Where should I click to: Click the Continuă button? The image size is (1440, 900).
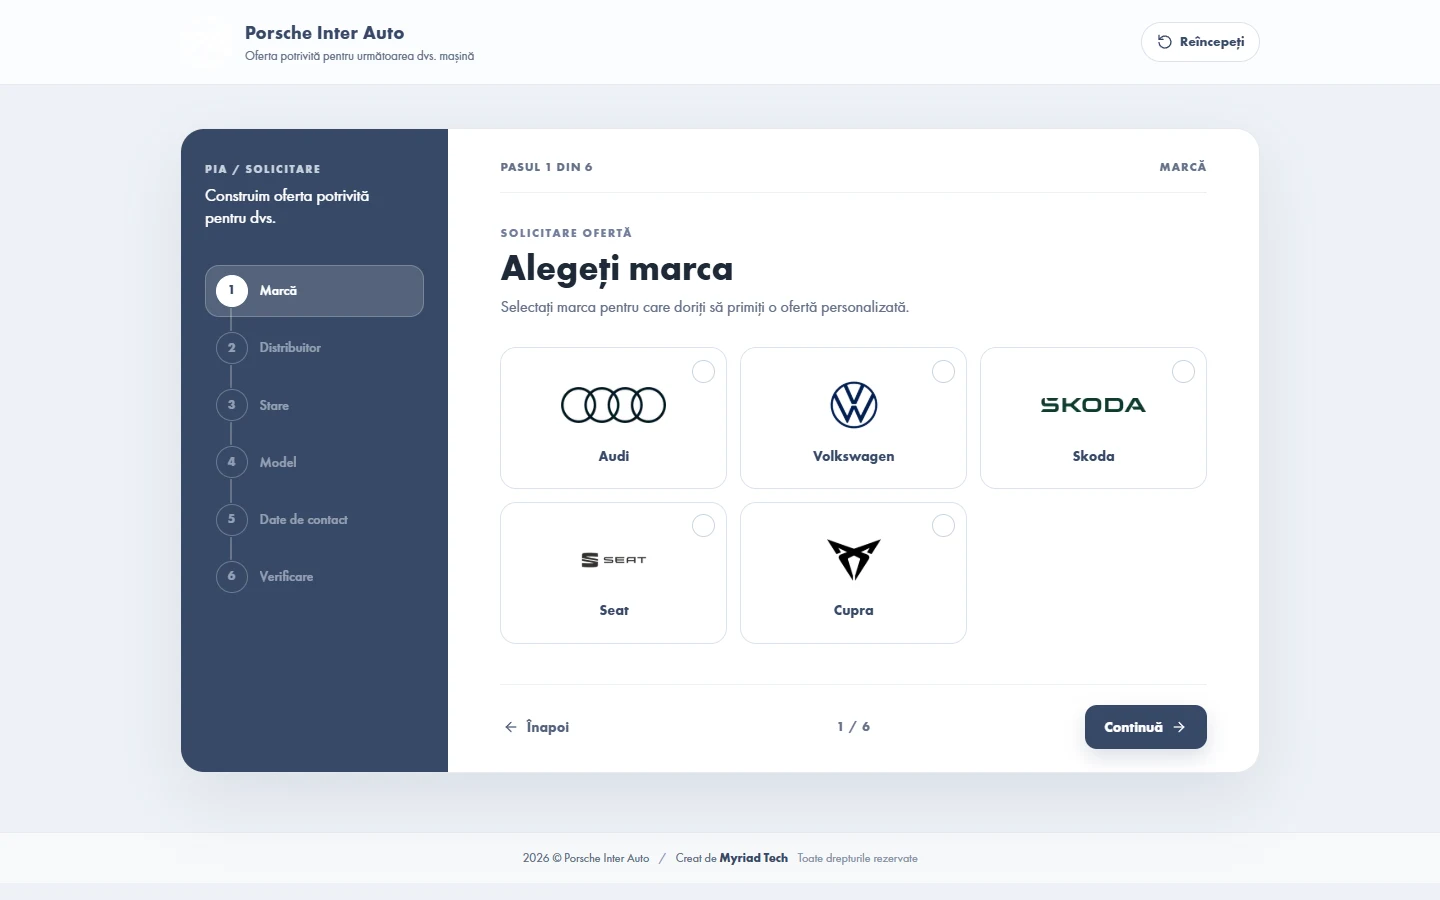click(1146, 727)
